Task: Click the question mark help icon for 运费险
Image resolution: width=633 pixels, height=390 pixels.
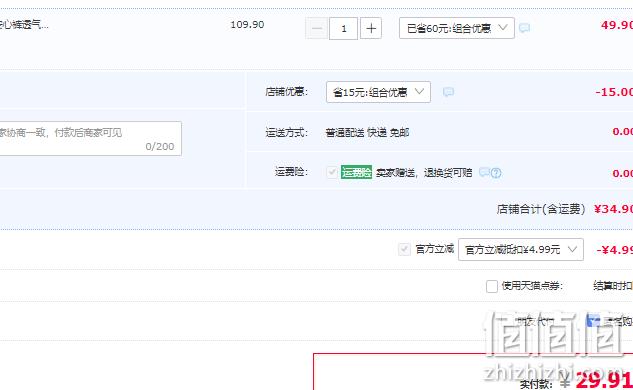Action: [496, 173]
